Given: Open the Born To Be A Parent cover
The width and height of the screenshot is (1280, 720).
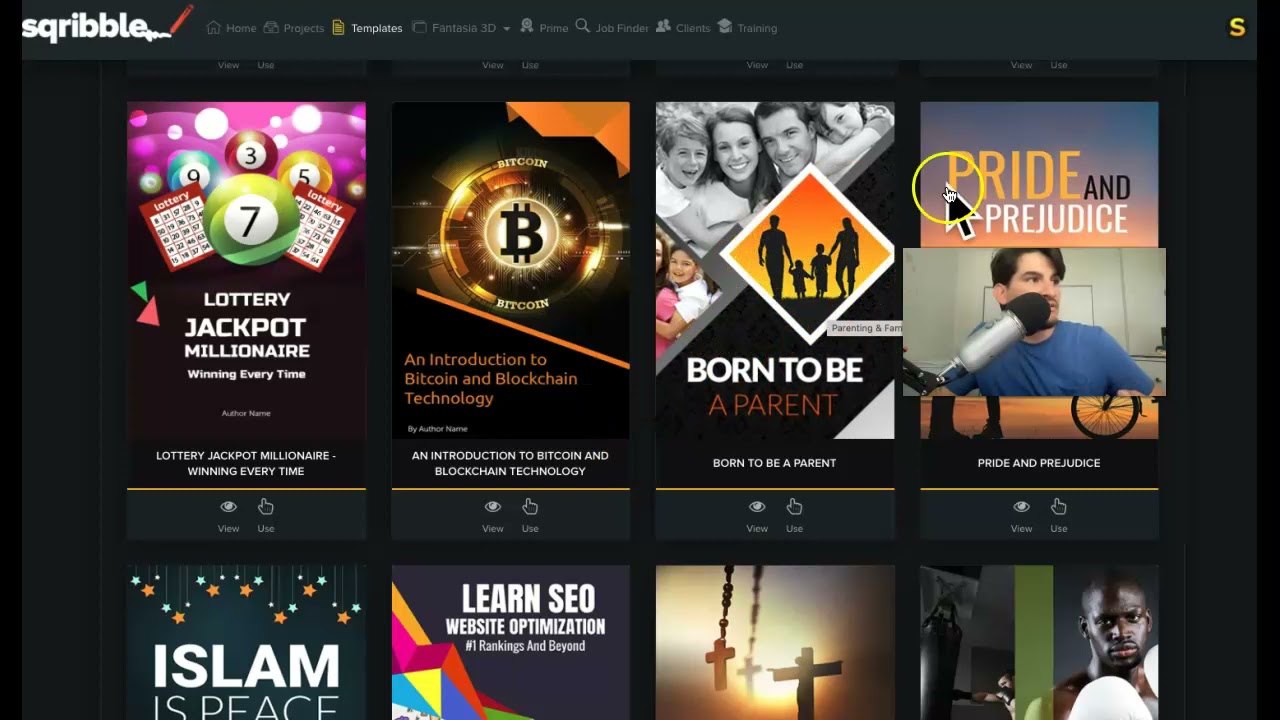Looking at the screenshot, I should coord(775,270).
